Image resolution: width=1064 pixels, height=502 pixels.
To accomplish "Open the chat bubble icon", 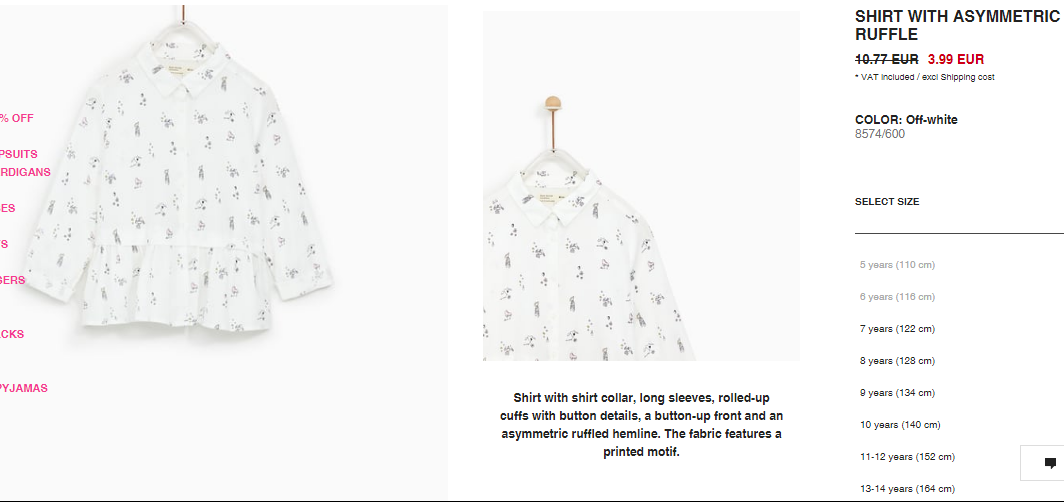I will [x=1049, y=463].
